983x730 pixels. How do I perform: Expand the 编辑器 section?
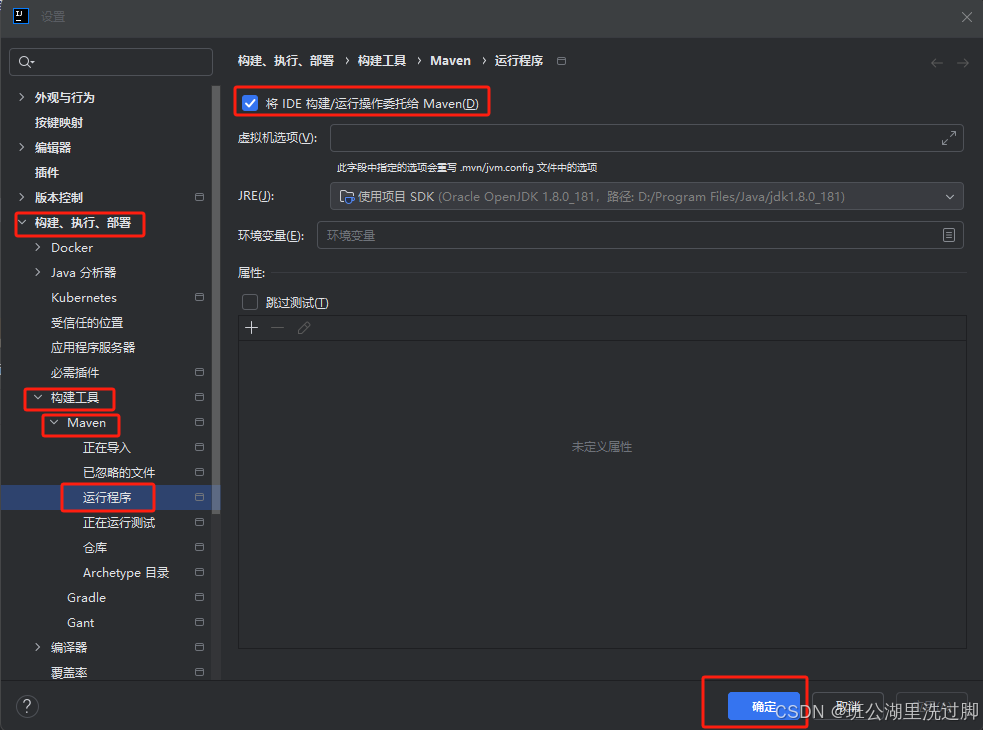coord(22,147)
